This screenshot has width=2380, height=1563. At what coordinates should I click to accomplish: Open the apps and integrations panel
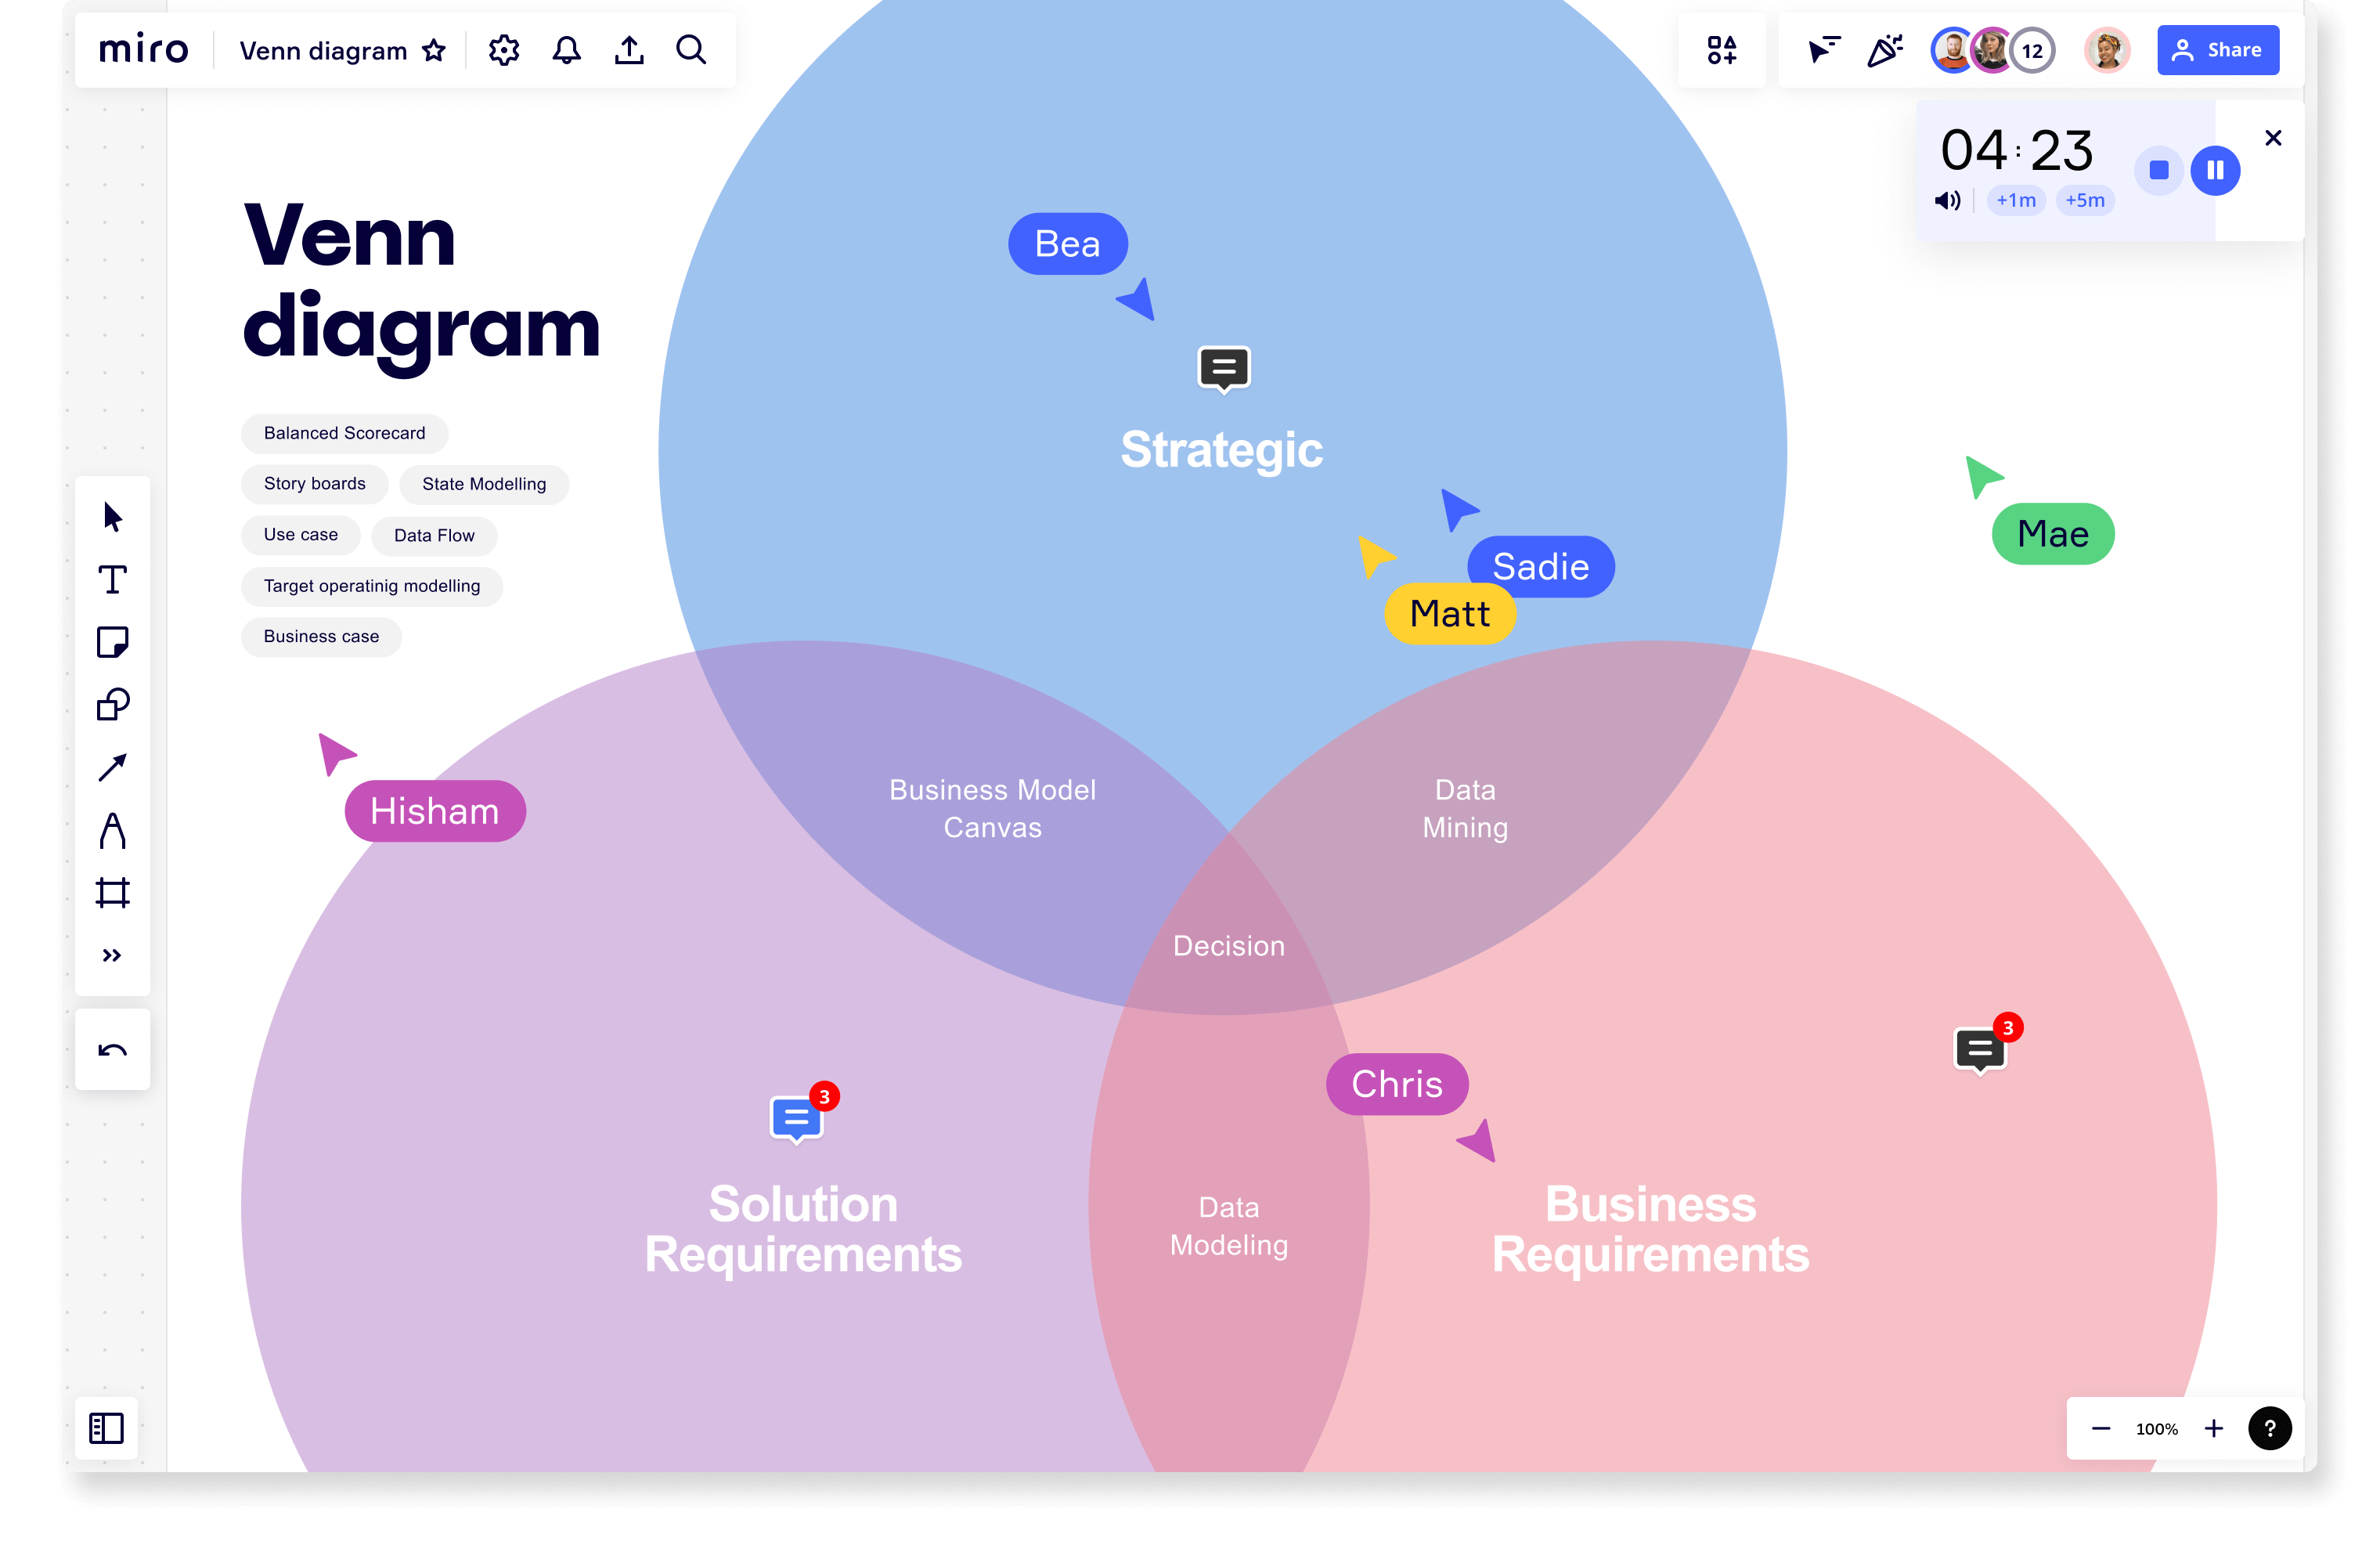click(1721, 49)
